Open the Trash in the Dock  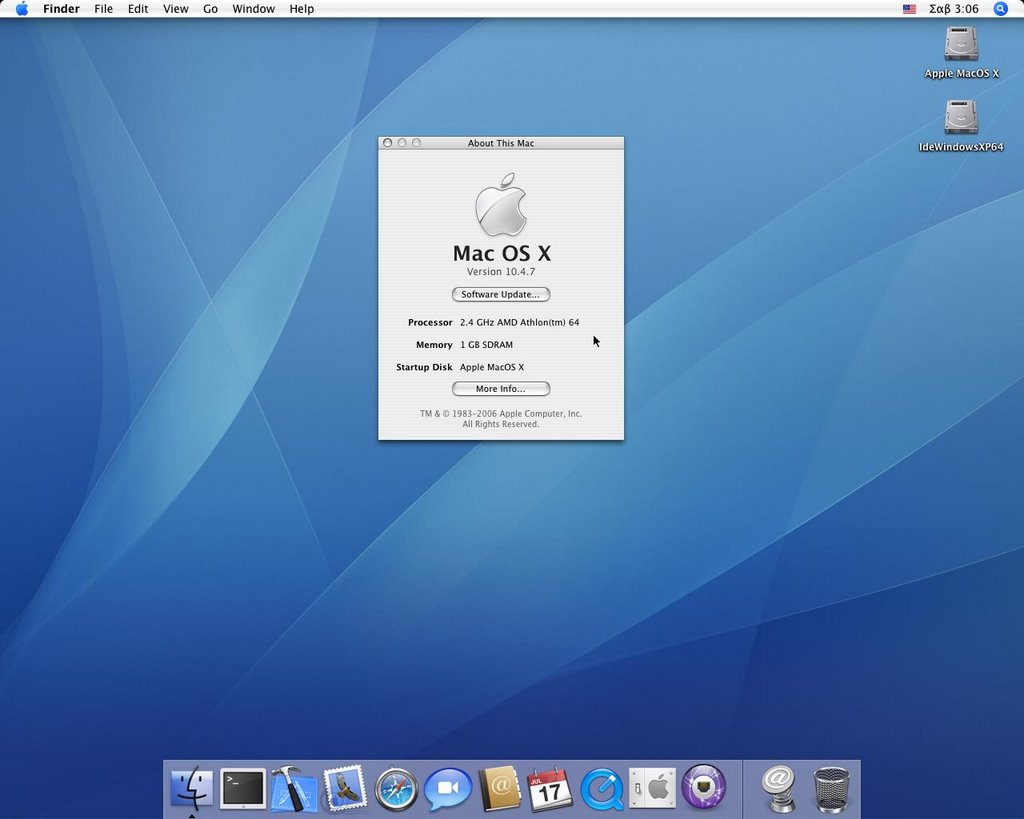click(x=832, y=789)
